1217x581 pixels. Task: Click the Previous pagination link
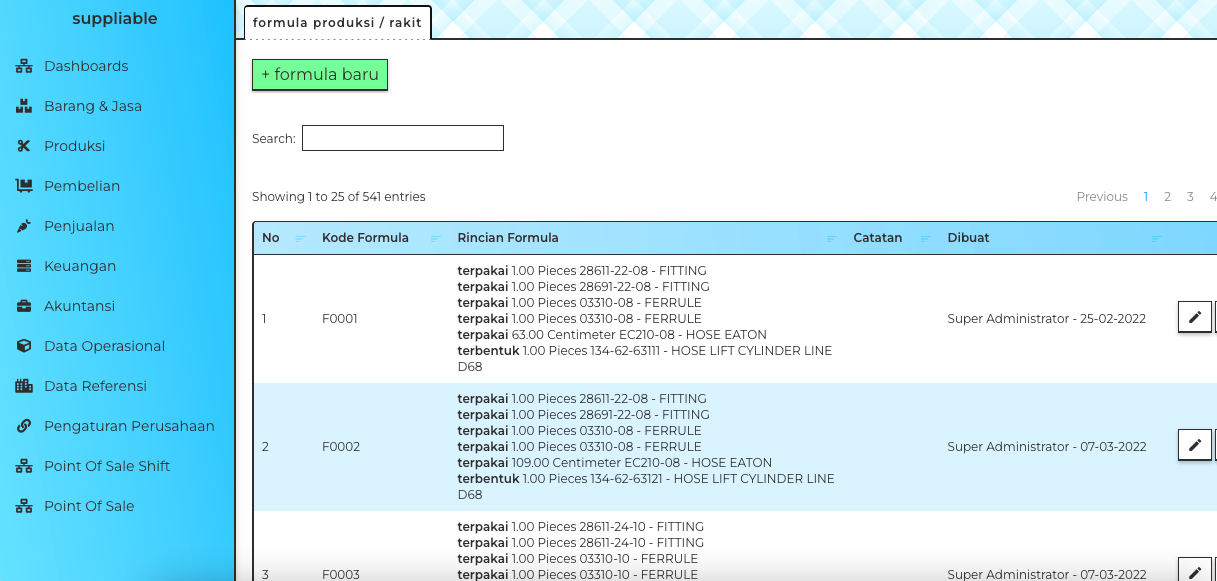coord(1102,197)
